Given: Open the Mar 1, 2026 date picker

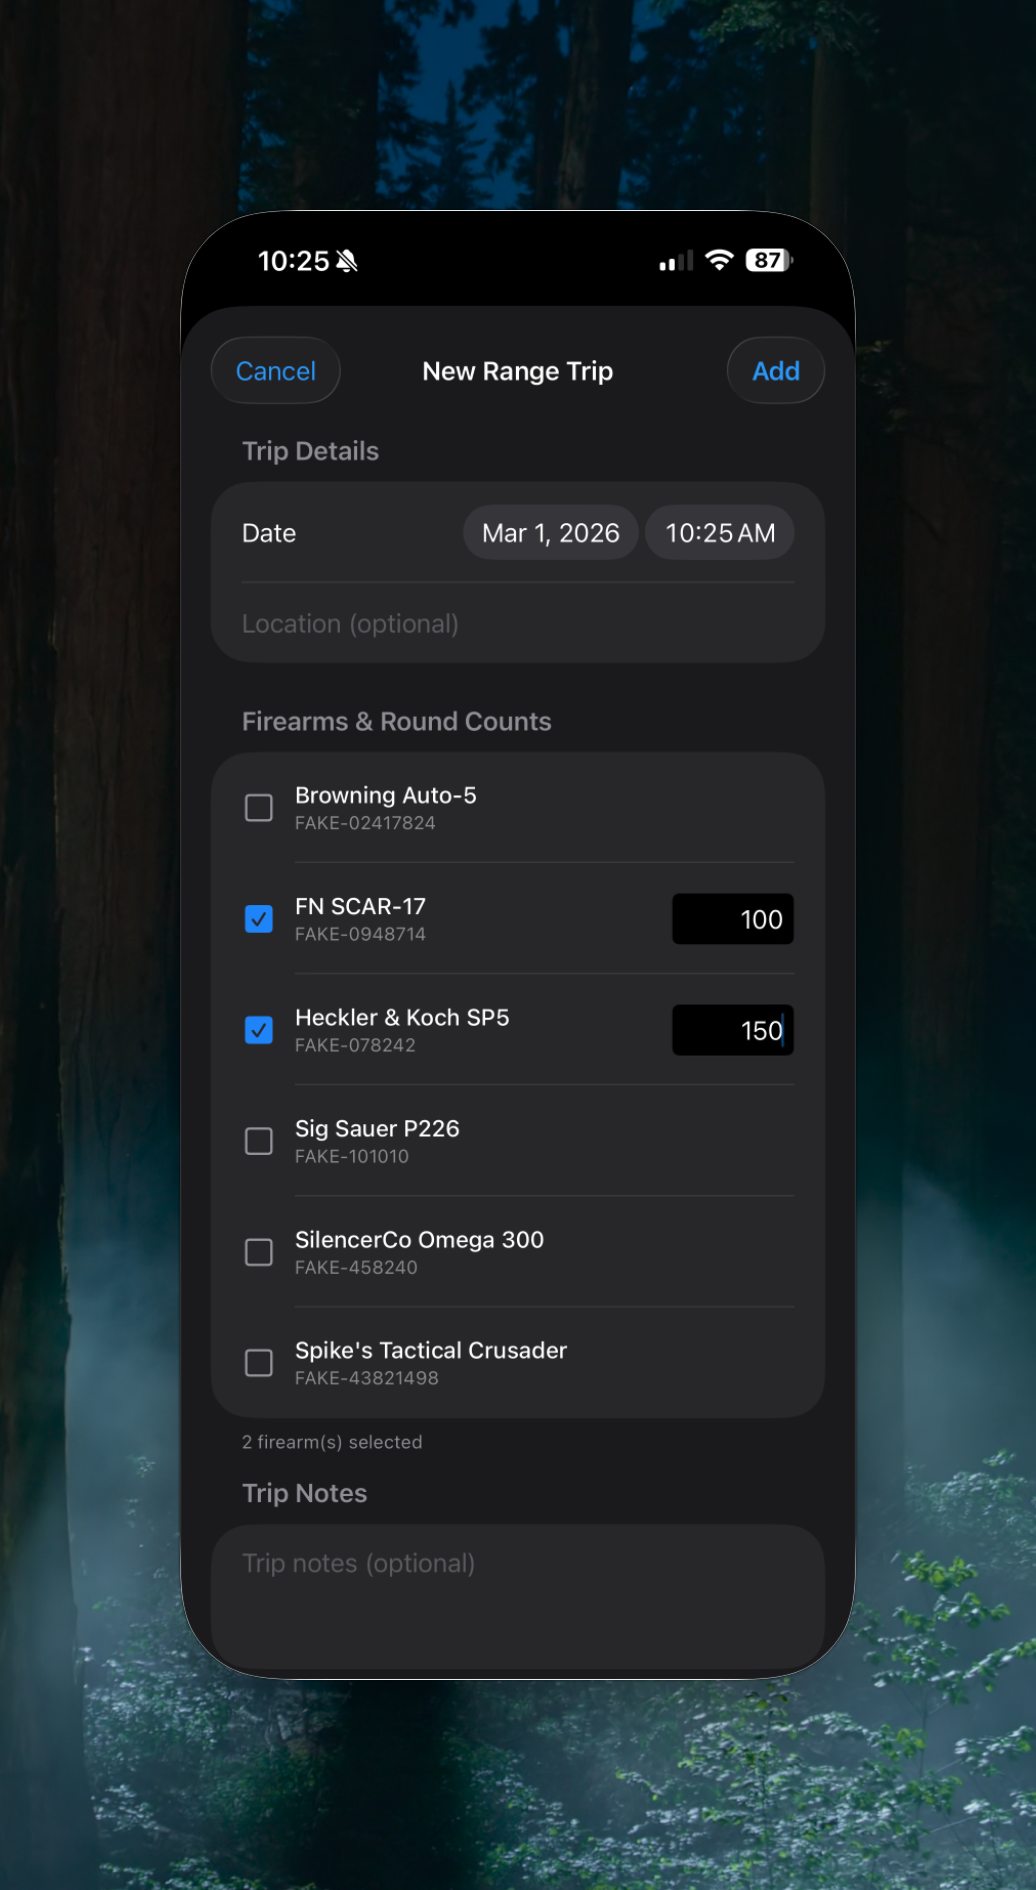Looking at the screenshot, I should coord(550,533).
